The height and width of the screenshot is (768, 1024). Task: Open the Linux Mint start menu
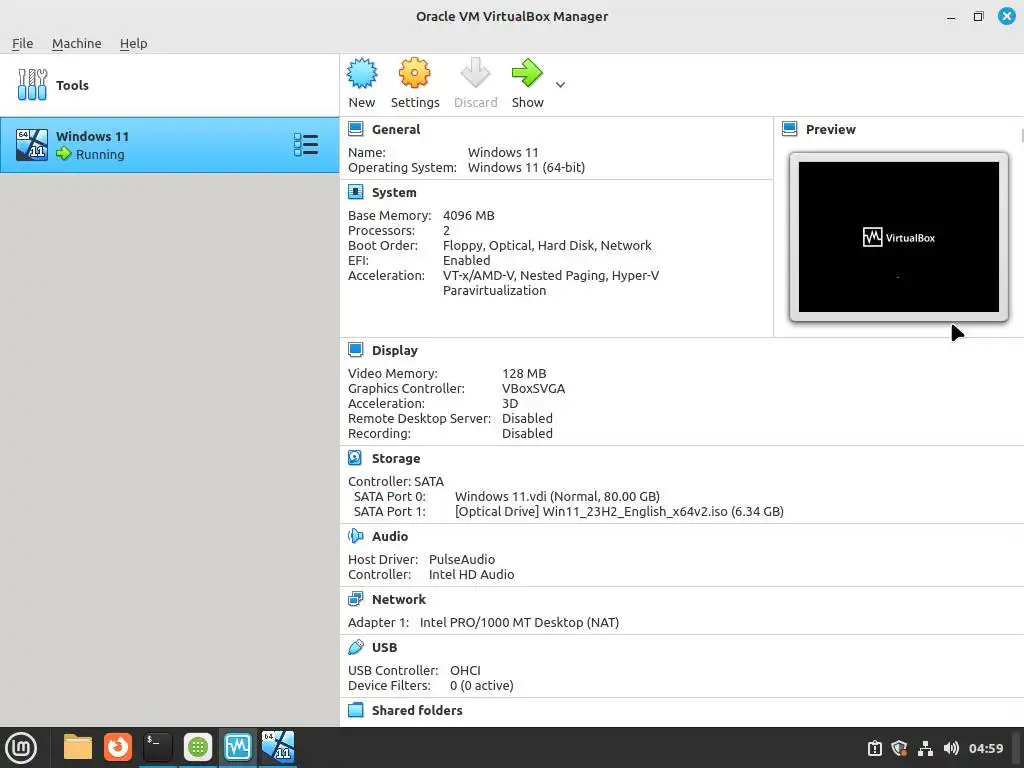(x=21, y=748)
